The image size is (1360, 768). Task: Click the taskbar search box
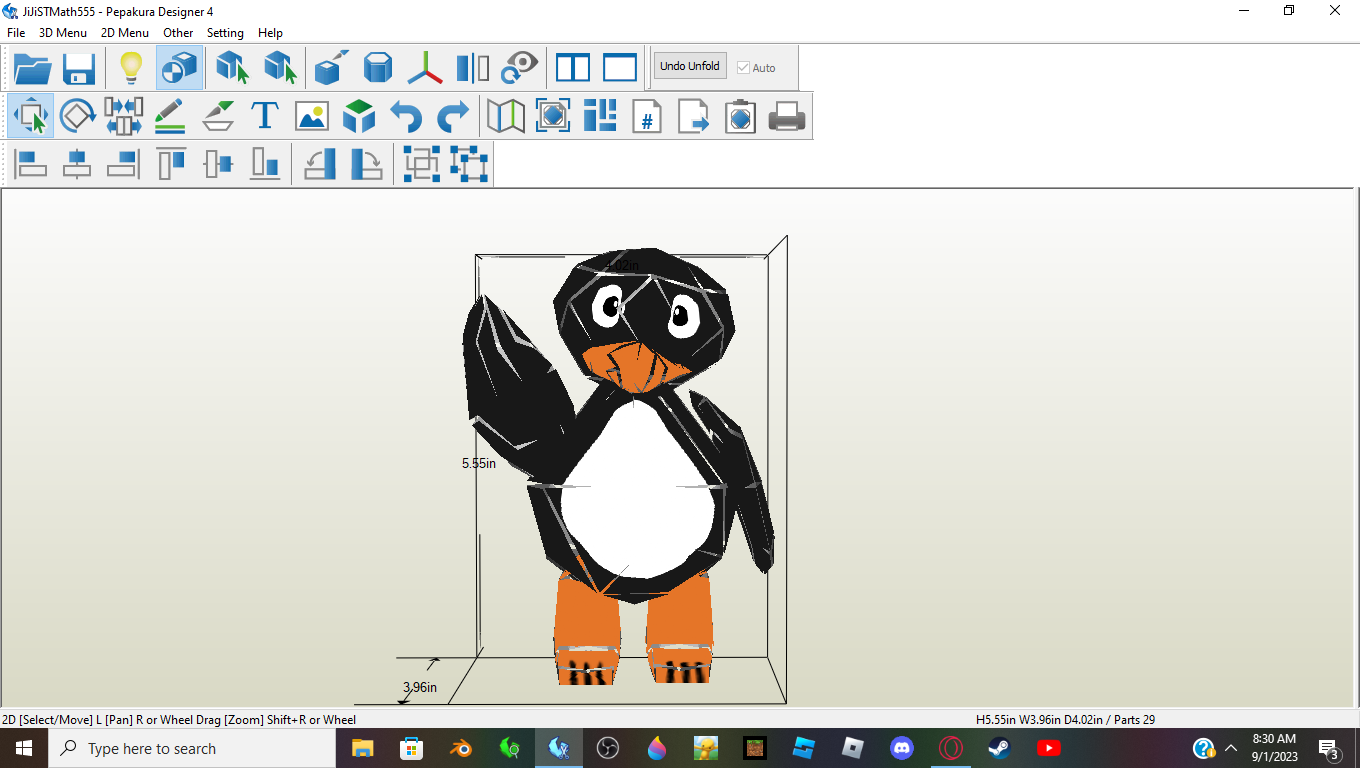[192, 748]
